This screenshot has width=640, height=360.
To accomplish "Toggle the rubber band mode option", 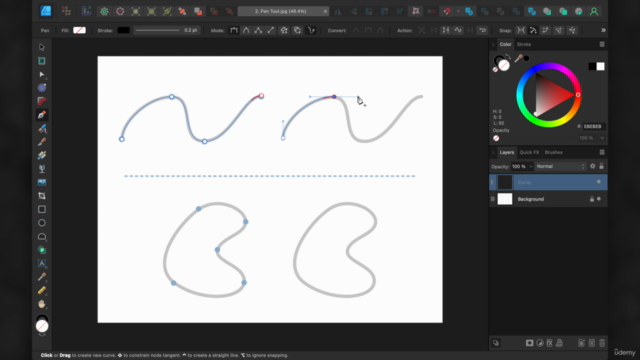I will (311, 30).
